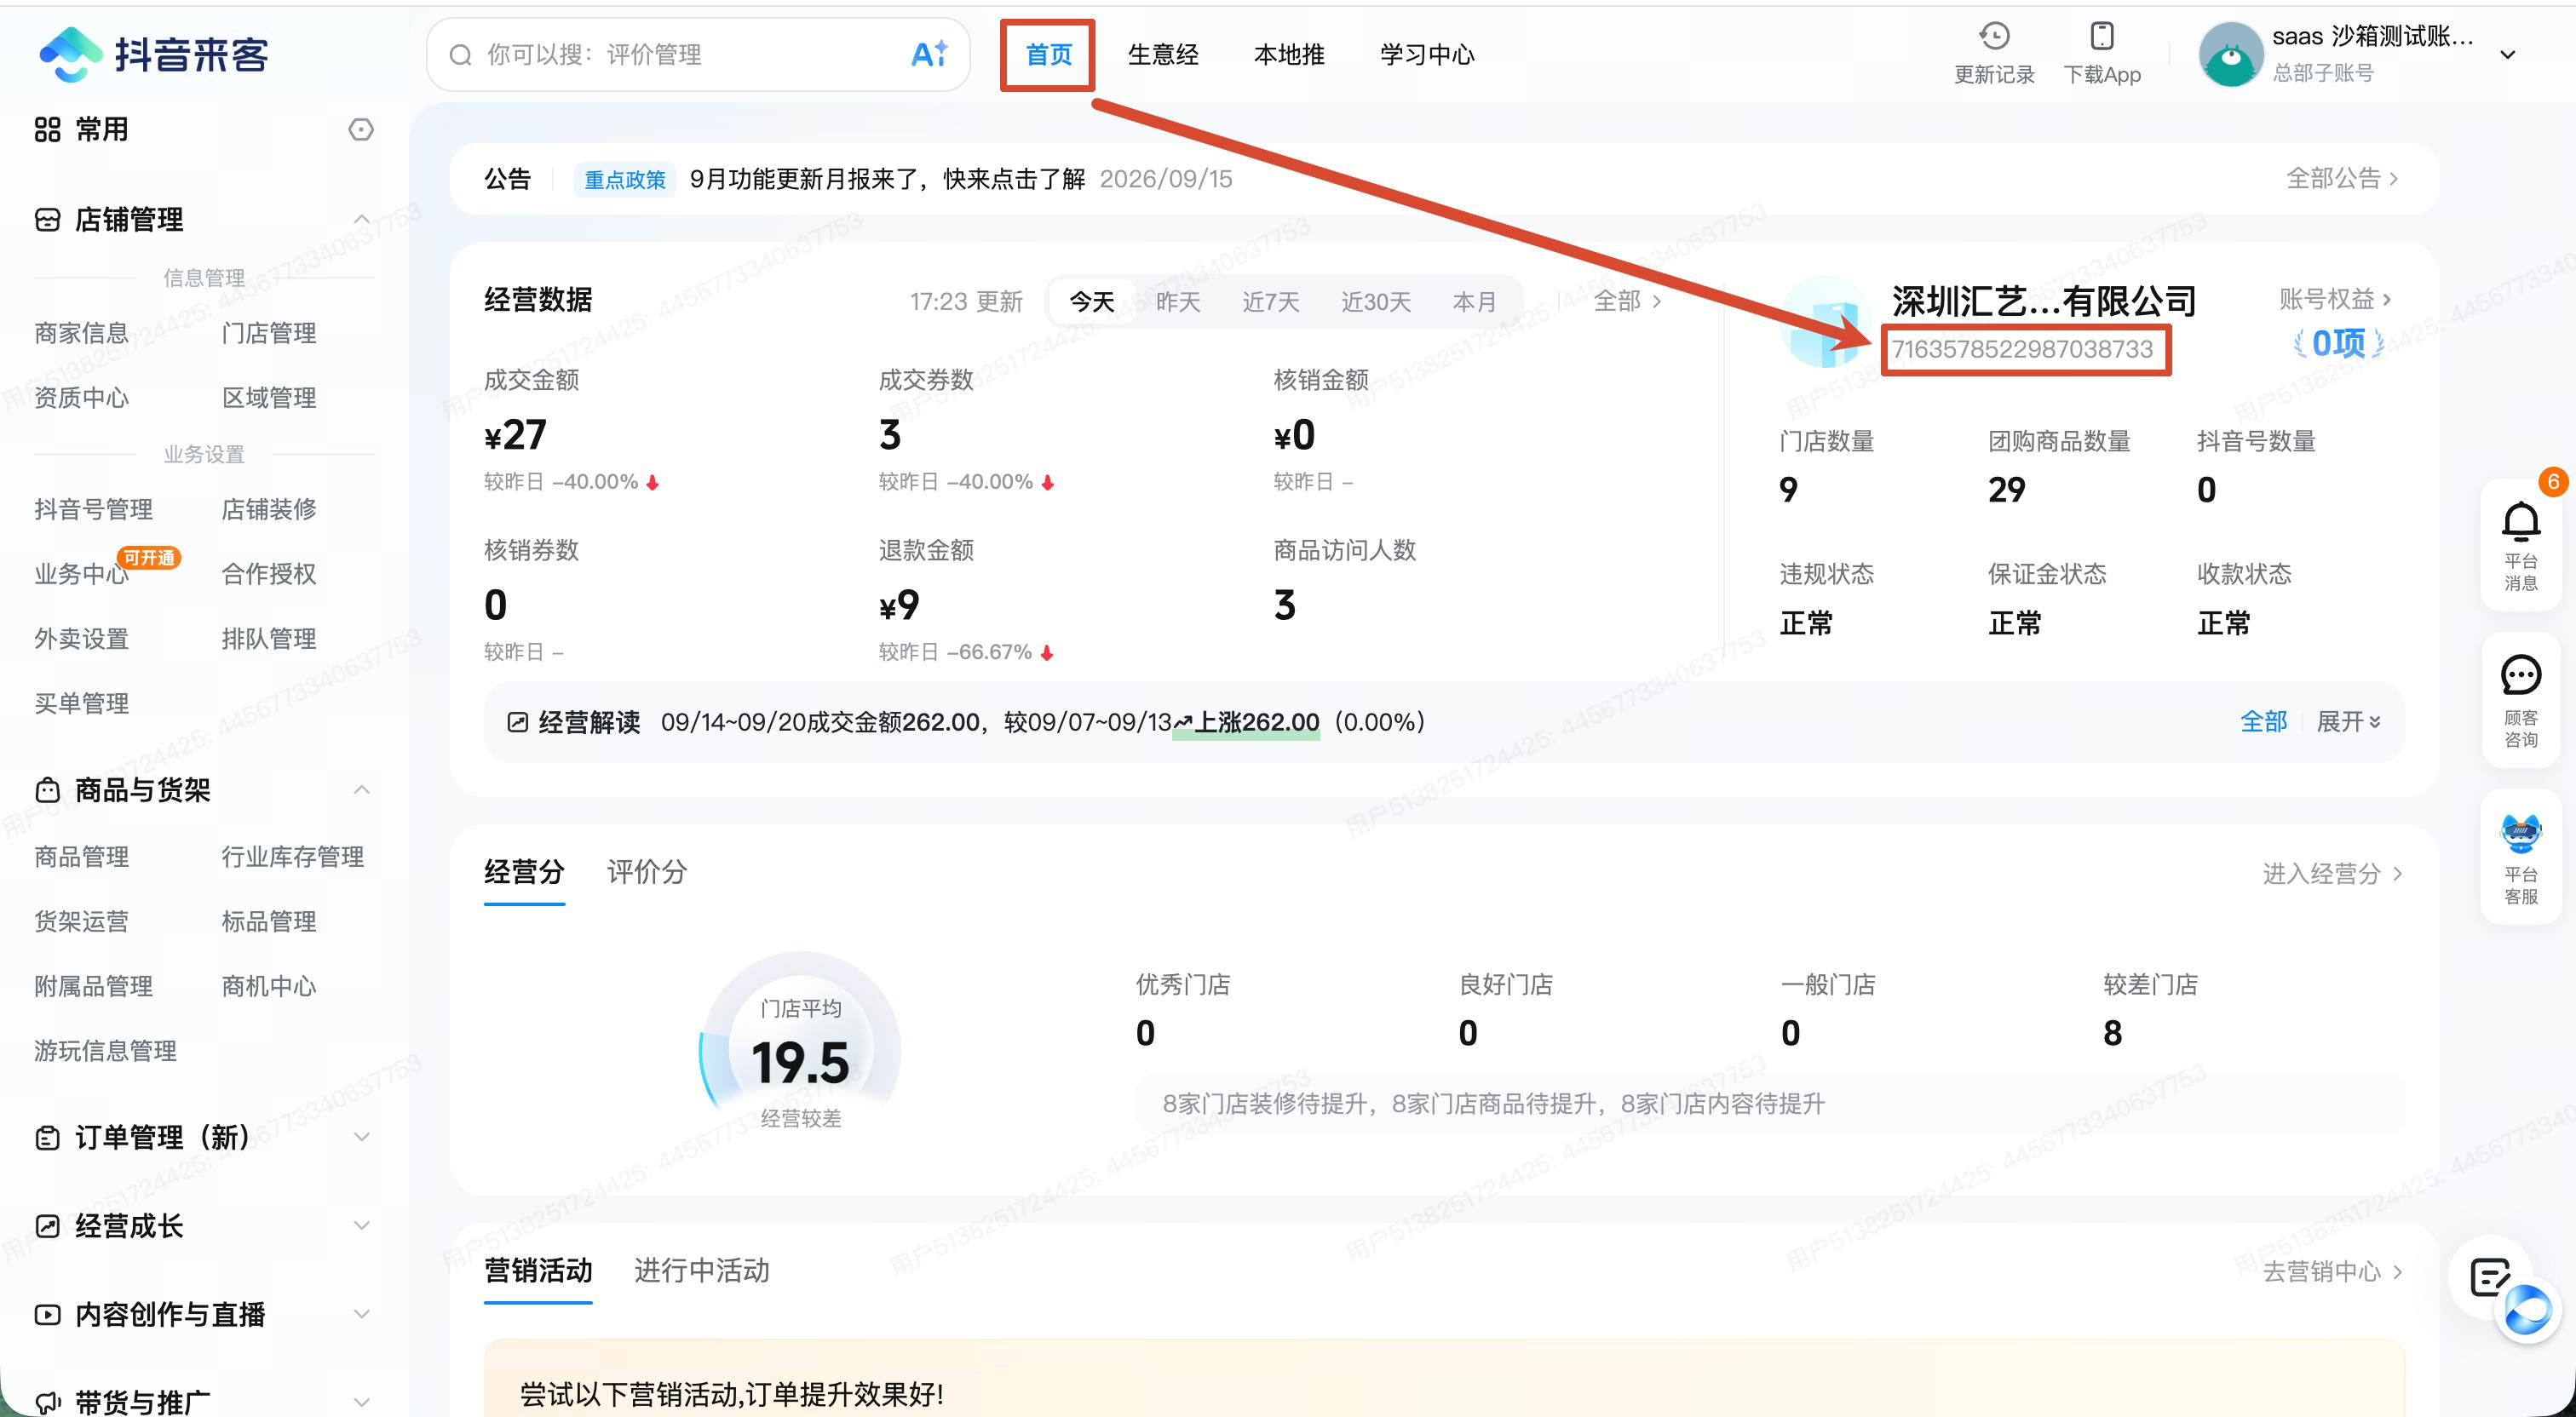Switch to the 评价分 tab
Image resolution: width=2576 pixels, height=1417 pixels.
(647, 872)
